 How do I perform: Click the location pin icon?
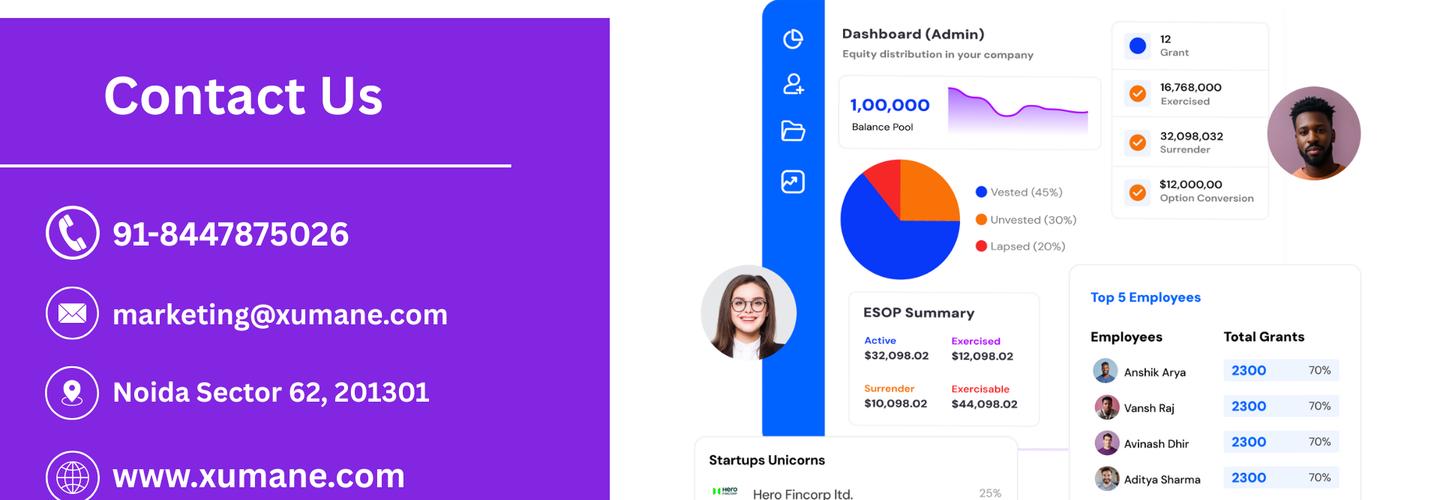tap(72, 392)
